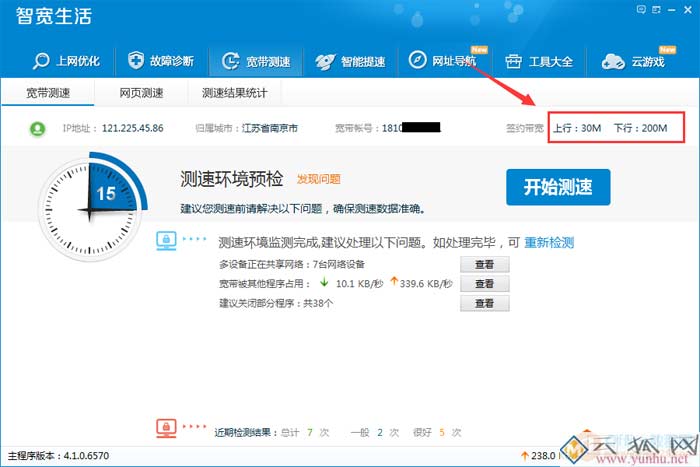Open 网址导航 compass item

(x=442, y=60)
